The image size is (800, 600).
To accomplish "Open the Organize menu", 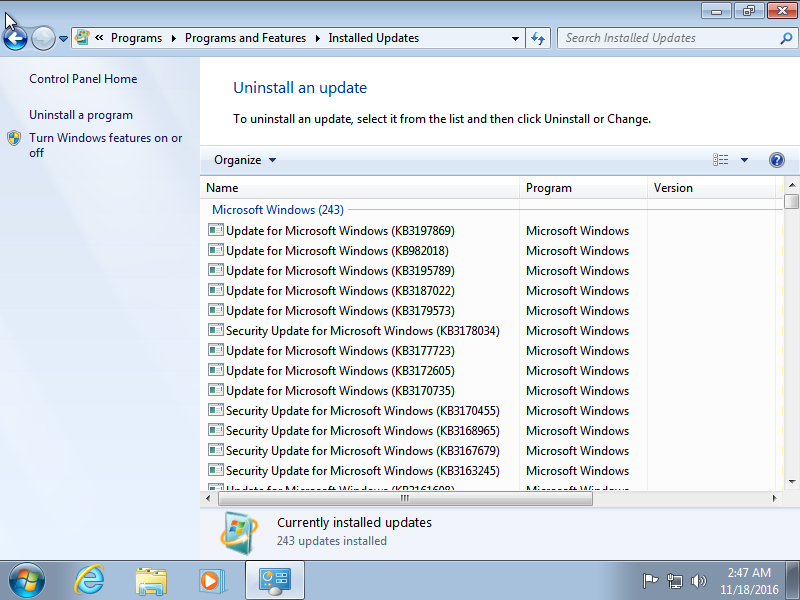I will tap(245, 160).
